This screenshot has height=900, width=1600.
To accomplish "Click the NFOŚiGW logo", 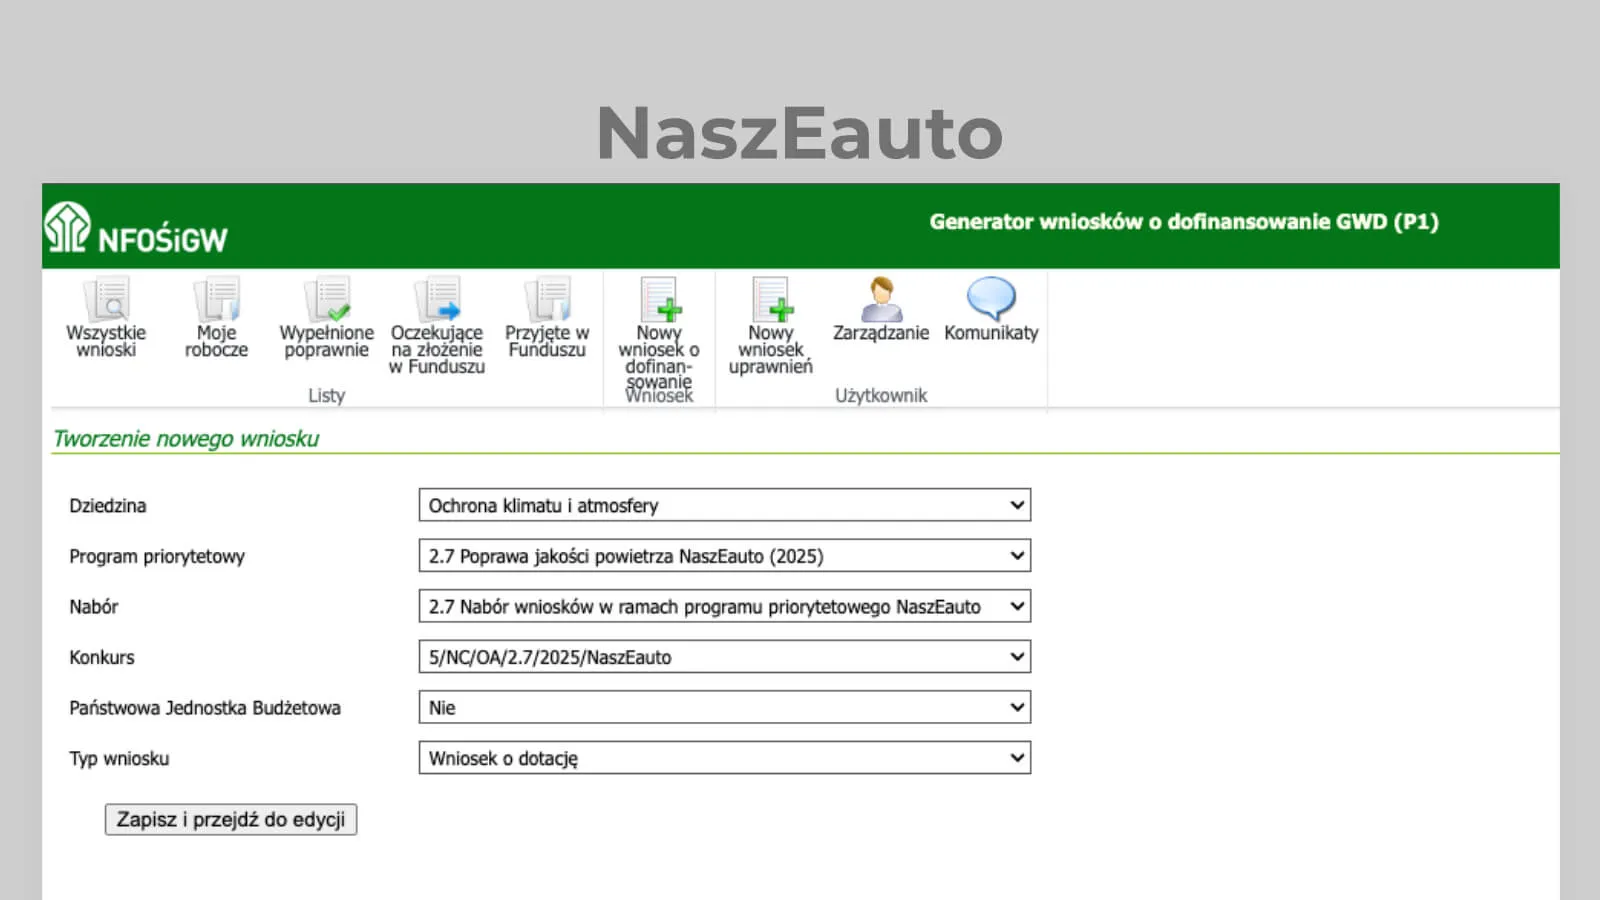I will pyautogui.click(x=136, y=228).
